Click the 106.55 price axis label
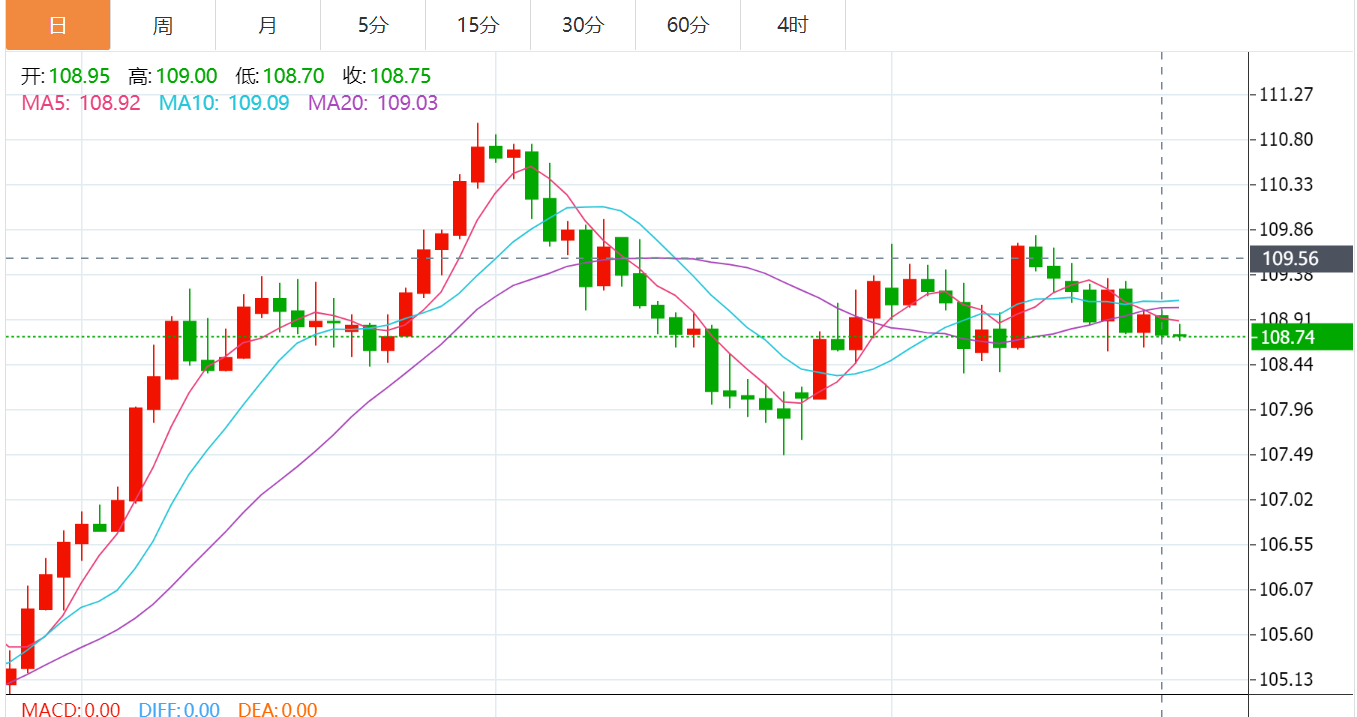 point(1286,545)
